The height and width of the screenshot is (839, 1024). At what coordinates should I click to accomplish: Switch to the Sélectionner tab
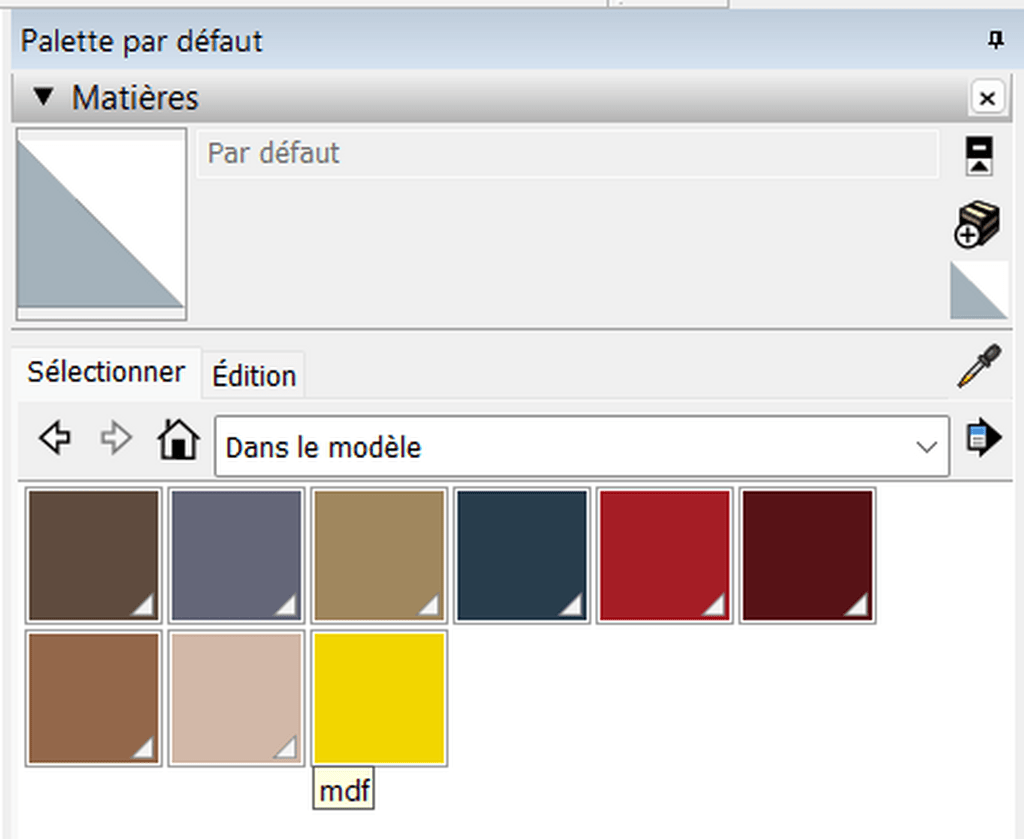[106, 373]
